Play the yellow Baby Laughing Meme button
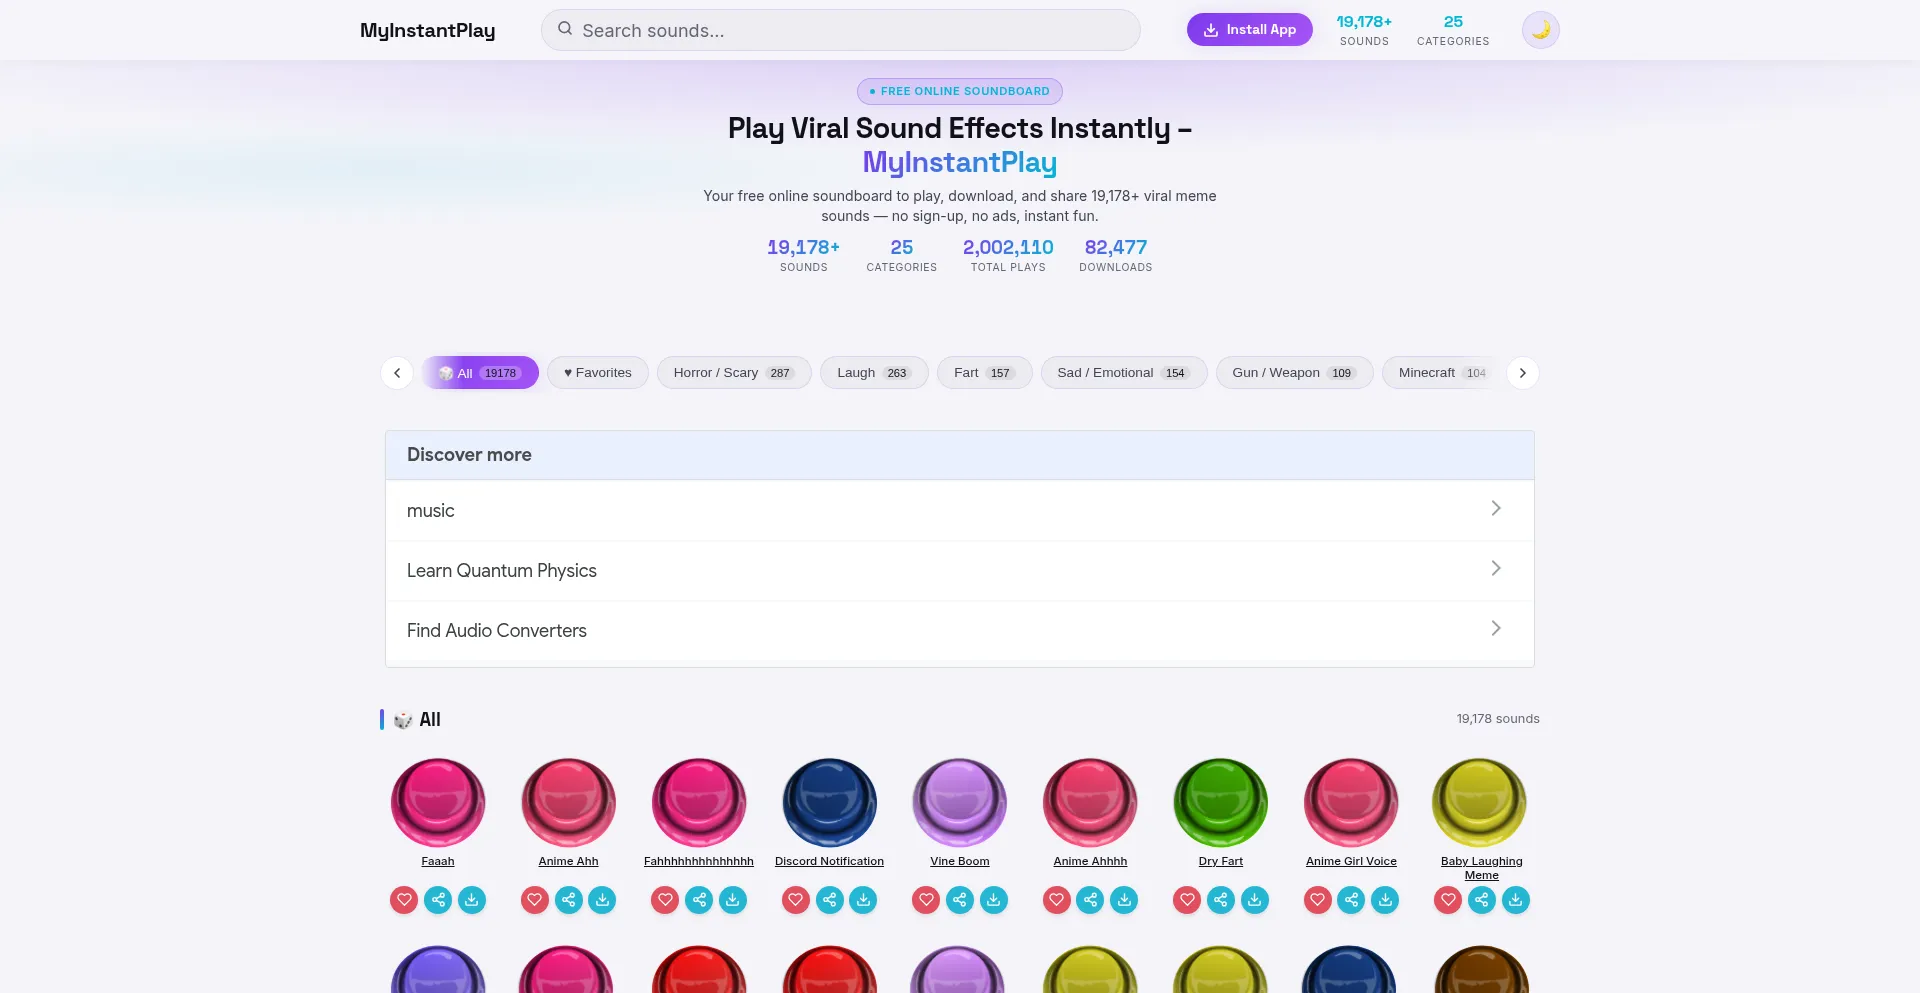Screen dimensions: 1920x993 point(1480,803)
